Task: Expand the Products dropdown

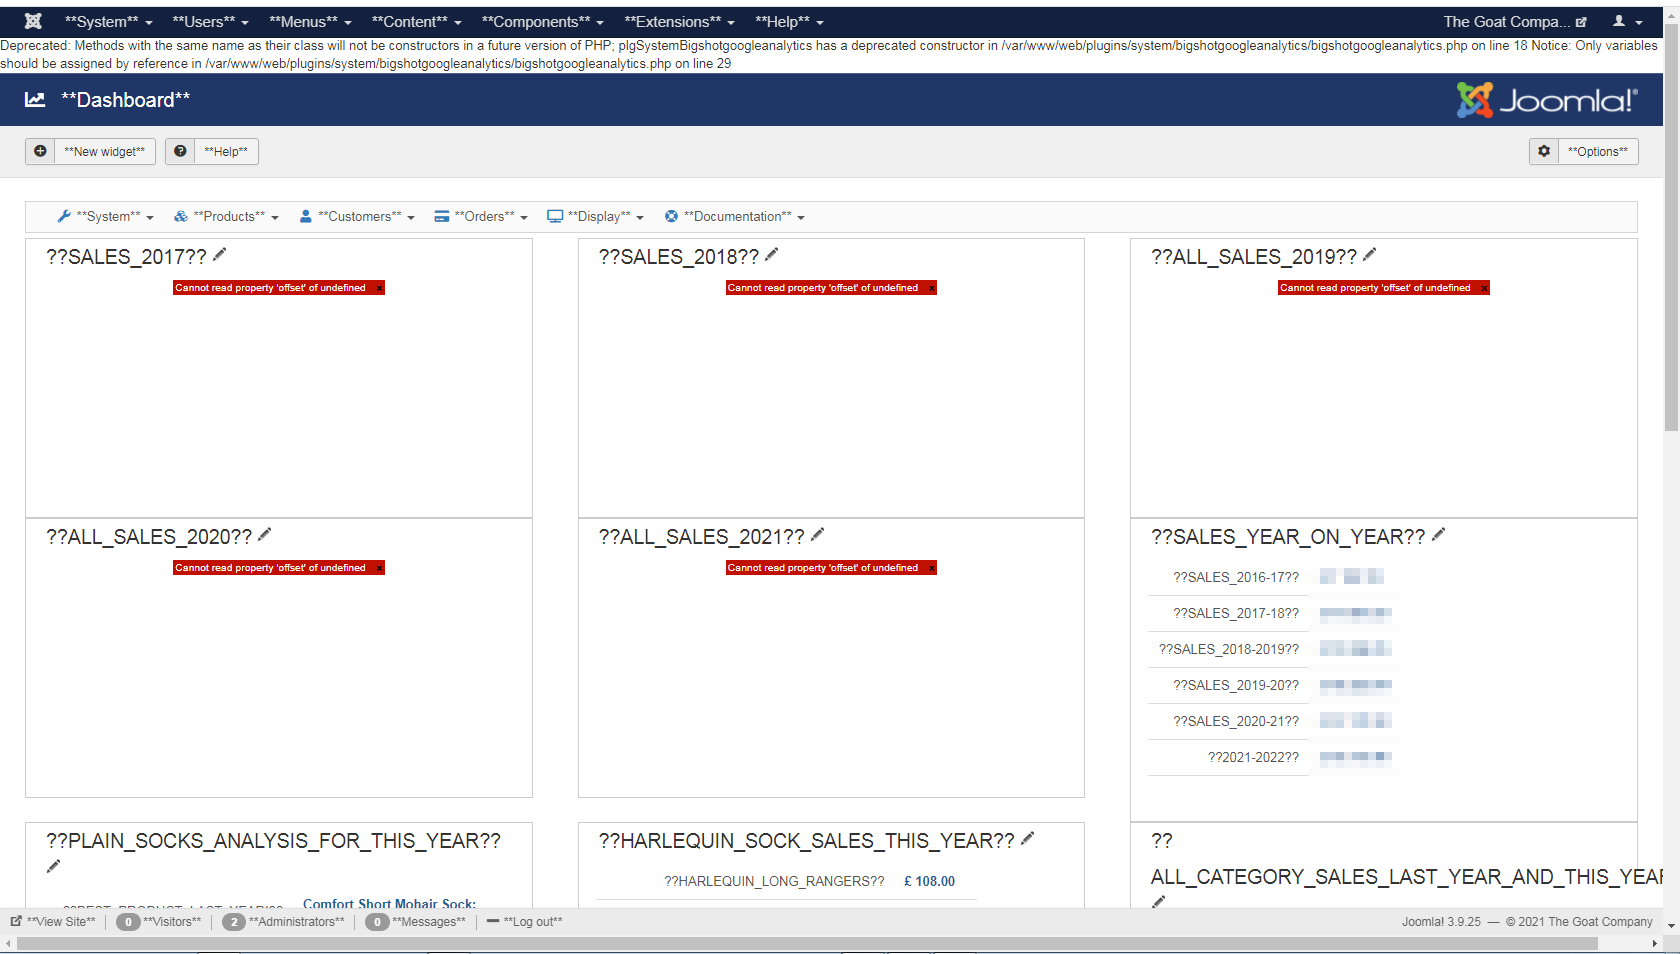Action: [227, 217]
